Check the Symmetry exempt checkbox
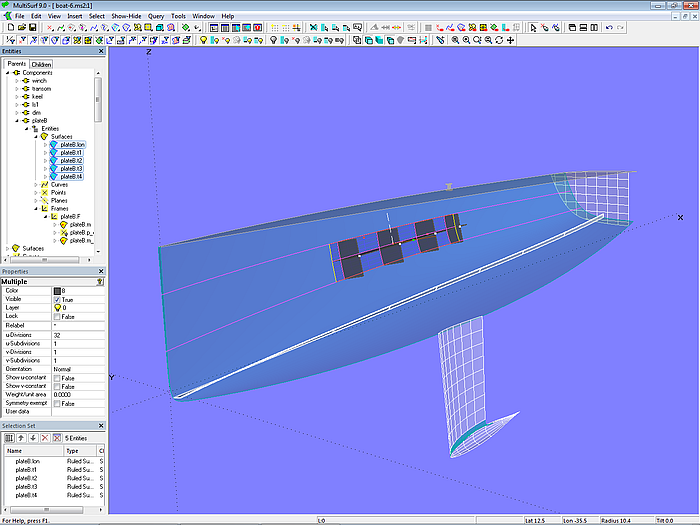This screenshot has width=700, height=525. point(57,403)
